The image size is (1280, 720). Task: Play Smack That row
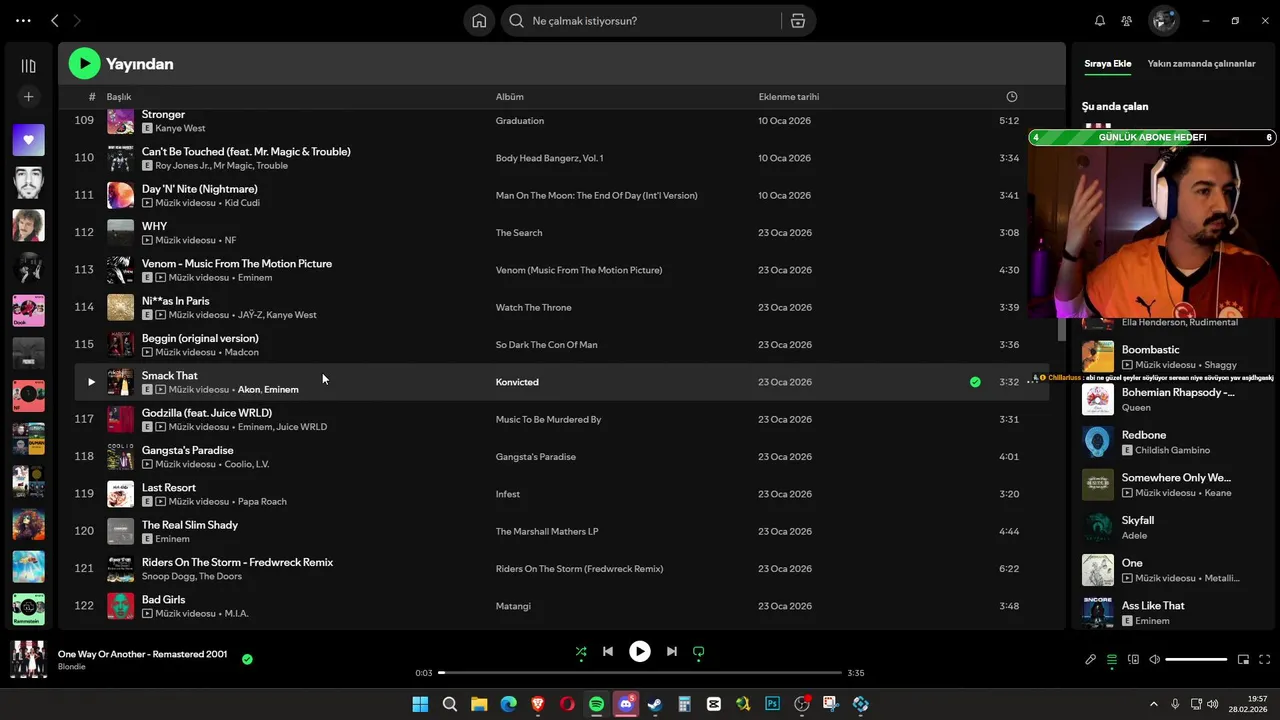tap(91, 382)
